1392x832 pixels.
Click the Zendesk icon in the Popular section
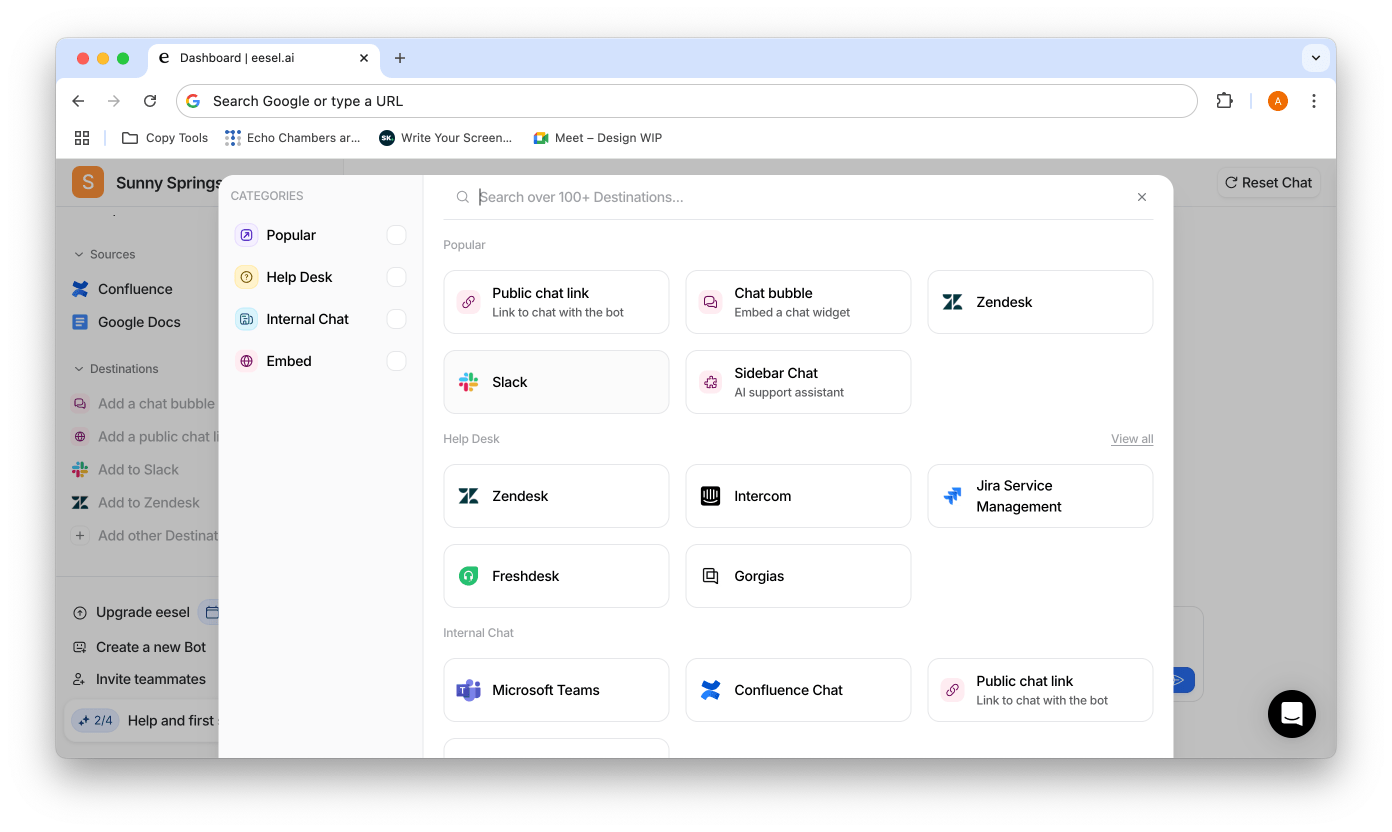[x=953, y=302]
